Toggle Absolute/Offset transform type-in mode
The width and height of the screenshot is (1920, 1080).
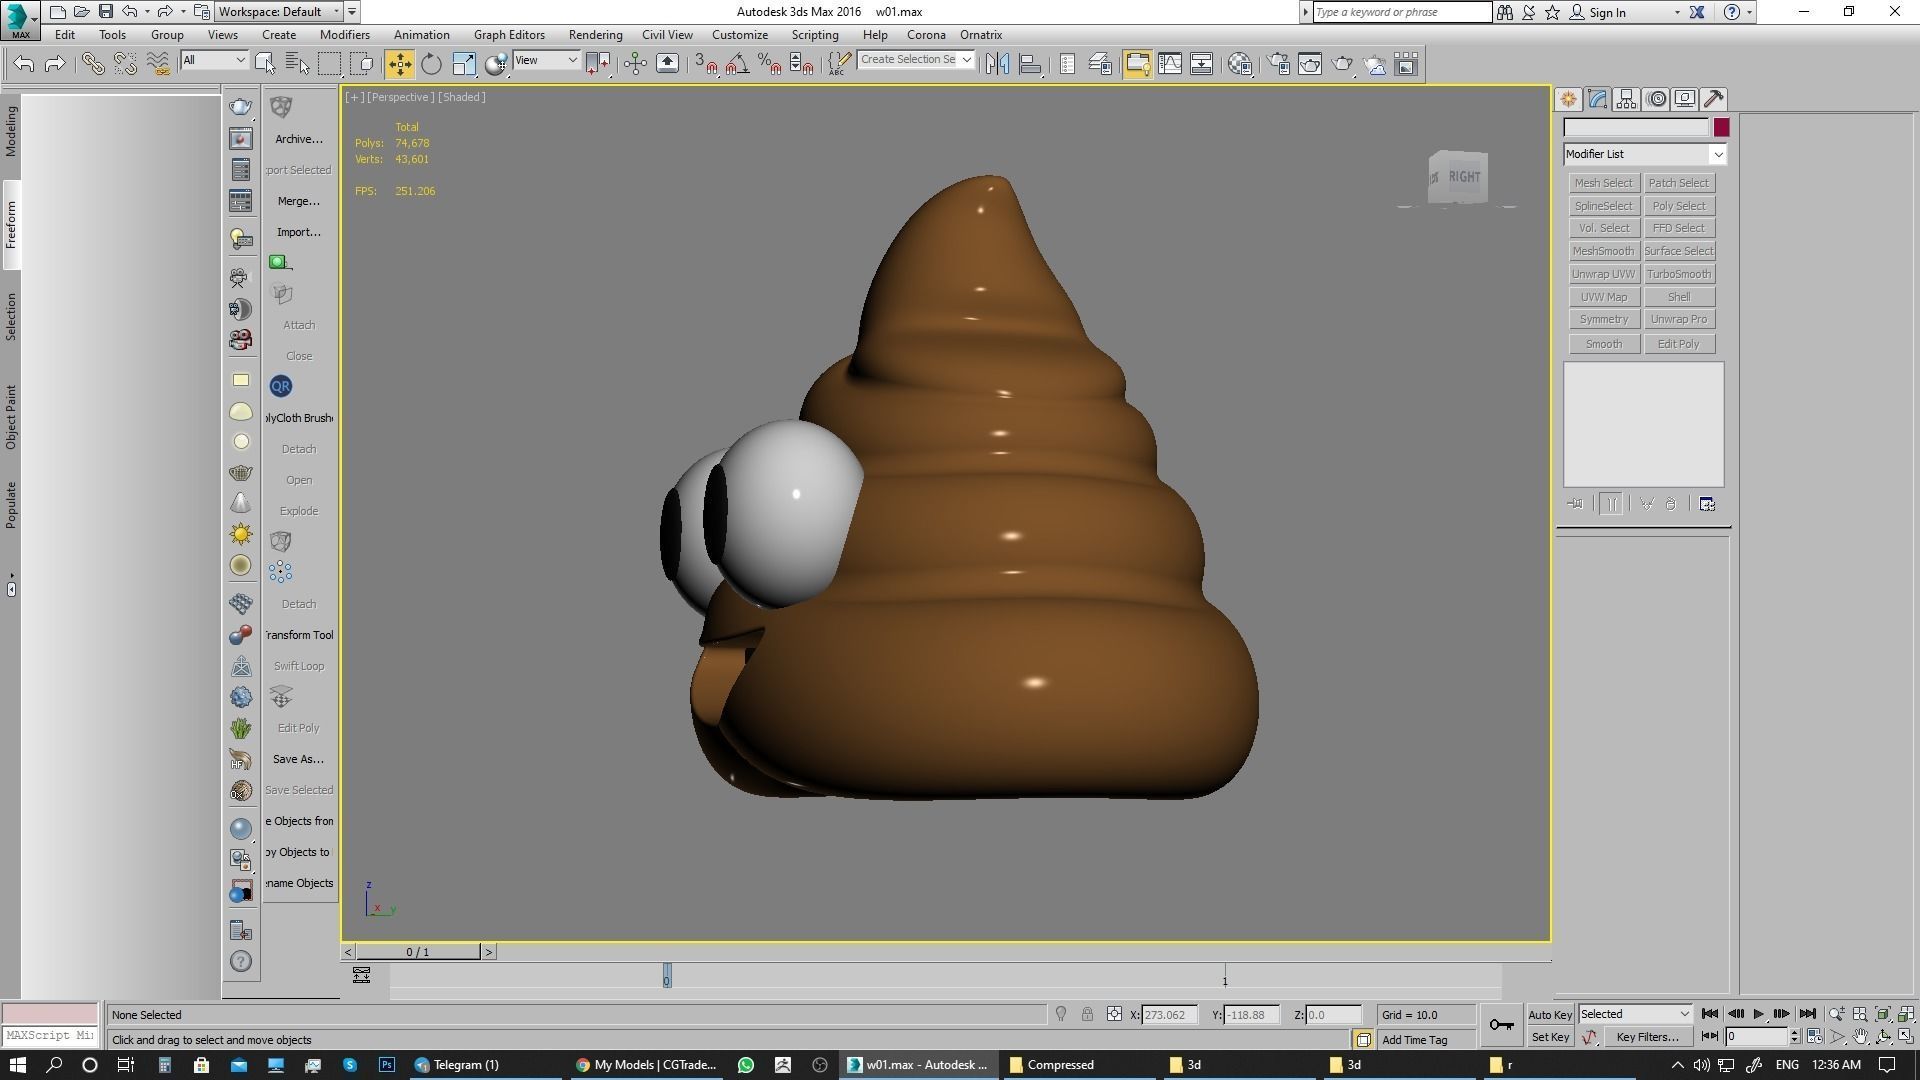[x=1114, y=1014]
